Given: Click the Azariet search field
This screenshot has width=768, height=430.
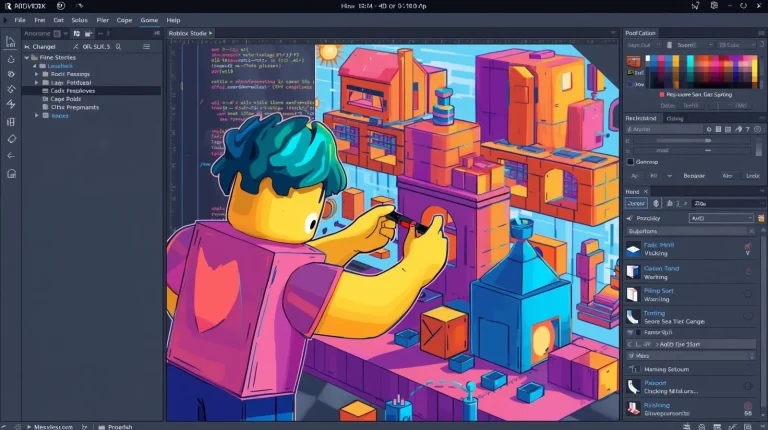Looking at the screenshot, I should pos(665,129).
